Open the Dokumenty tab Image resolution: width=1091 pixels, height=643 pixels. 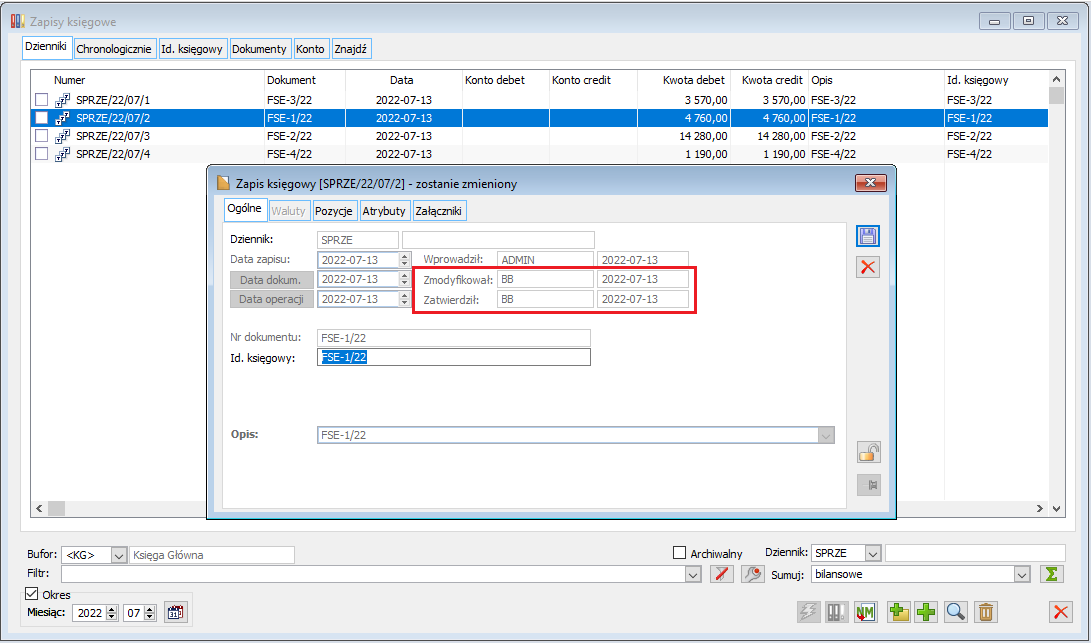pyautogui.click(x=259, y=49)
